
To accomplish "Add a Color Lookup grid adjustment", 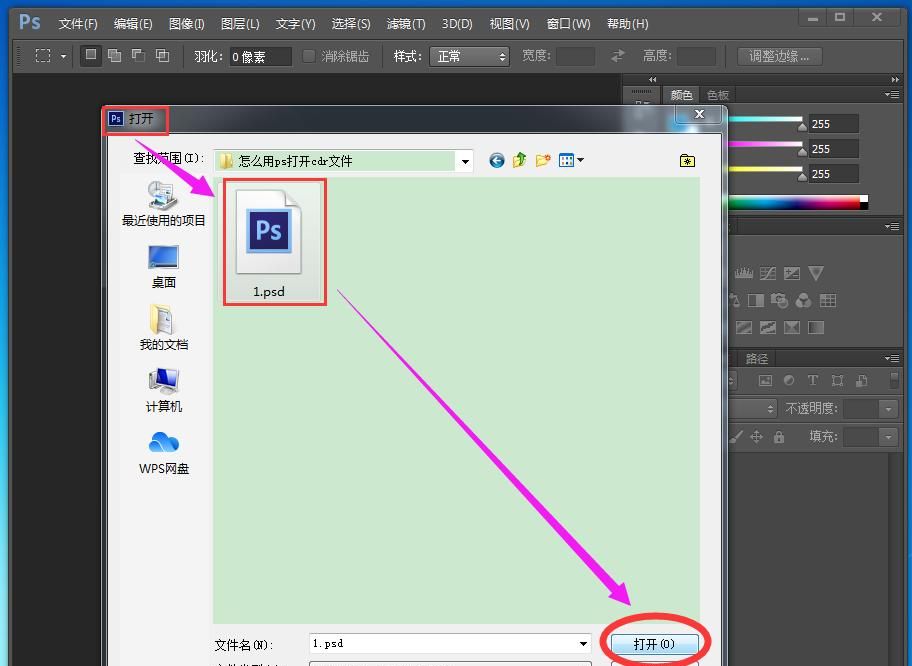I will tap(828, 300).
